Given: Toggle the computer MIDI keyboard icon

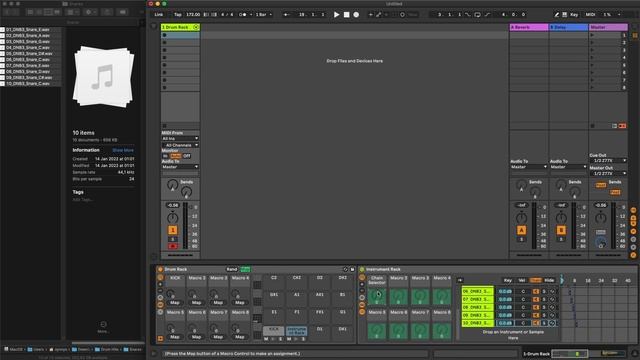Looking at the screenshot, I should [564, 15].
